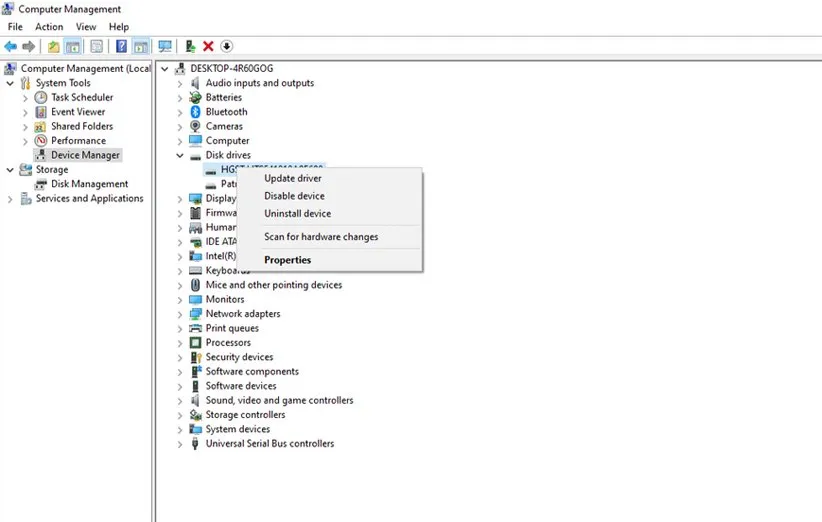This screenshot has width=822, height=522.
Task: Click the Properties toolbar icon
Action: pyautogui.click(x=97, y=46)
